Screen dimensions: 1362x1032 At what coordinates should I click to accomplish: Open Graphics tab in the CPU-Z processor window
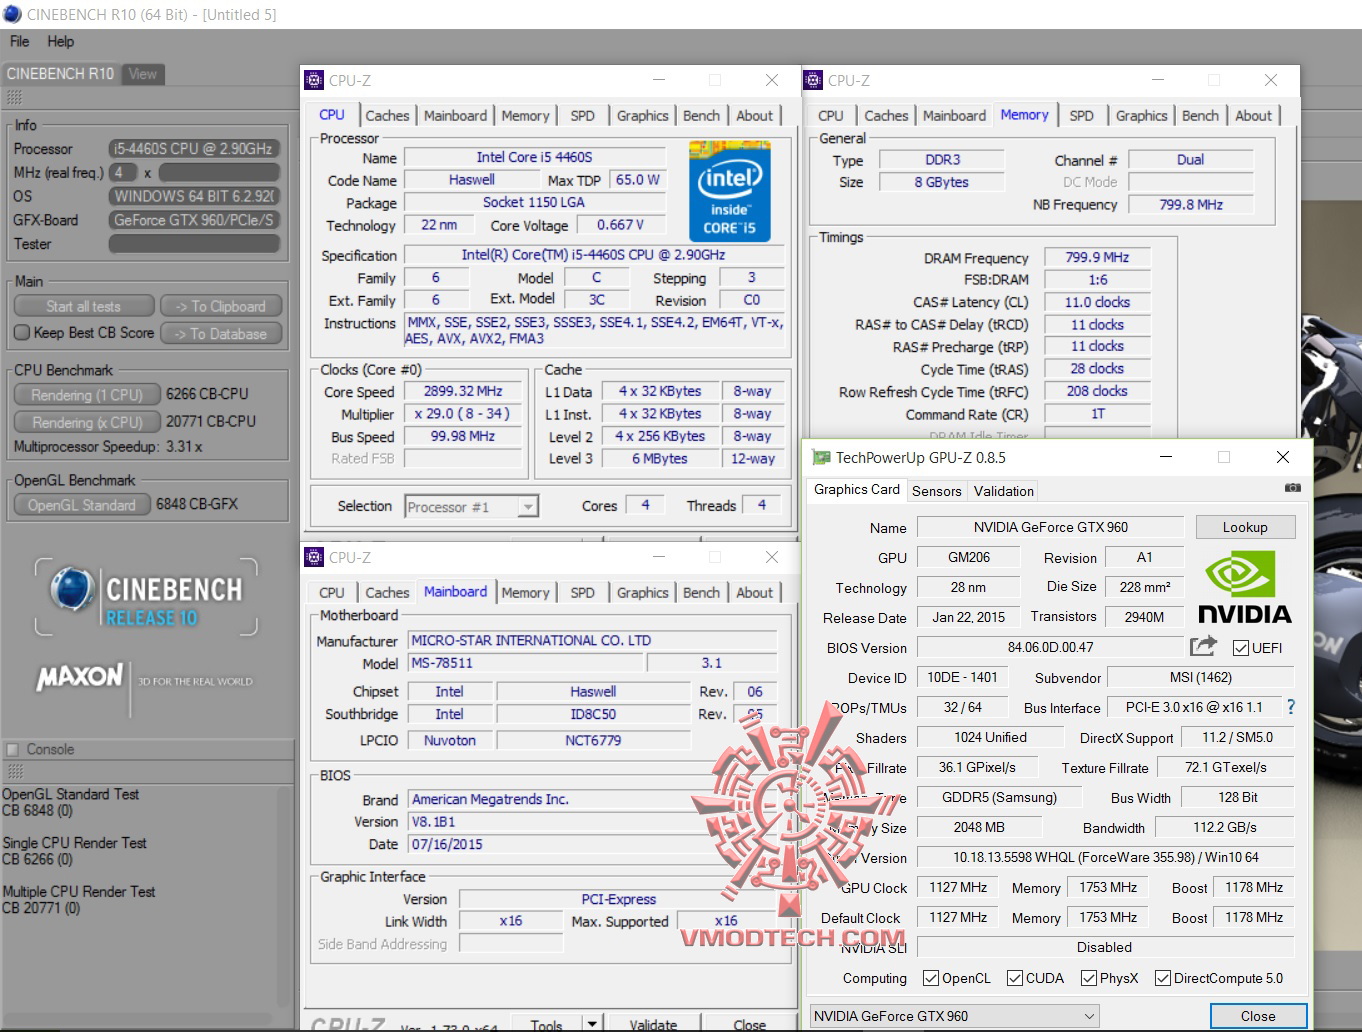click(x=642, y=116)
